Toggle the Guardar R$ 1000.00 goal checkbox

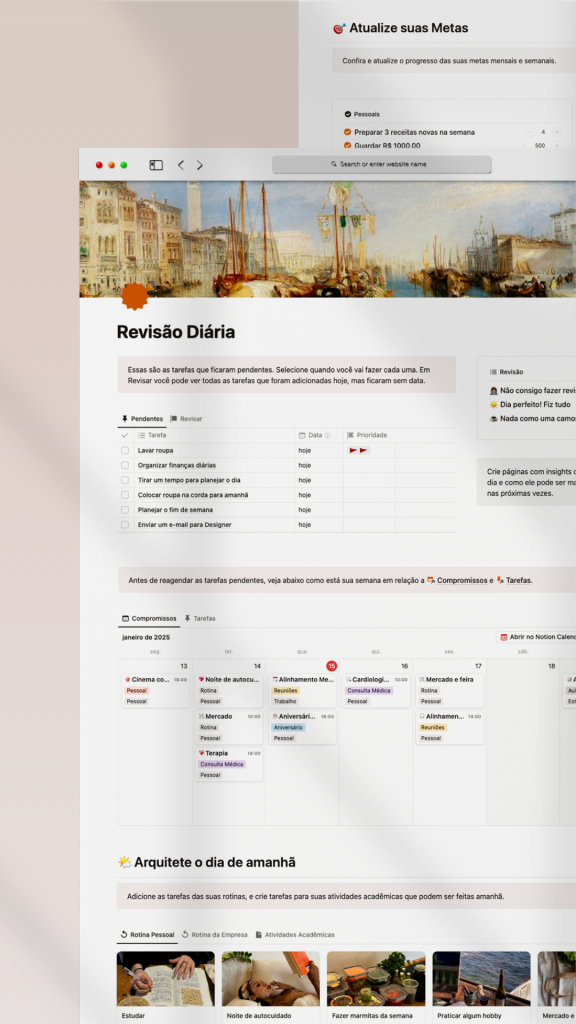pos(348,146)
